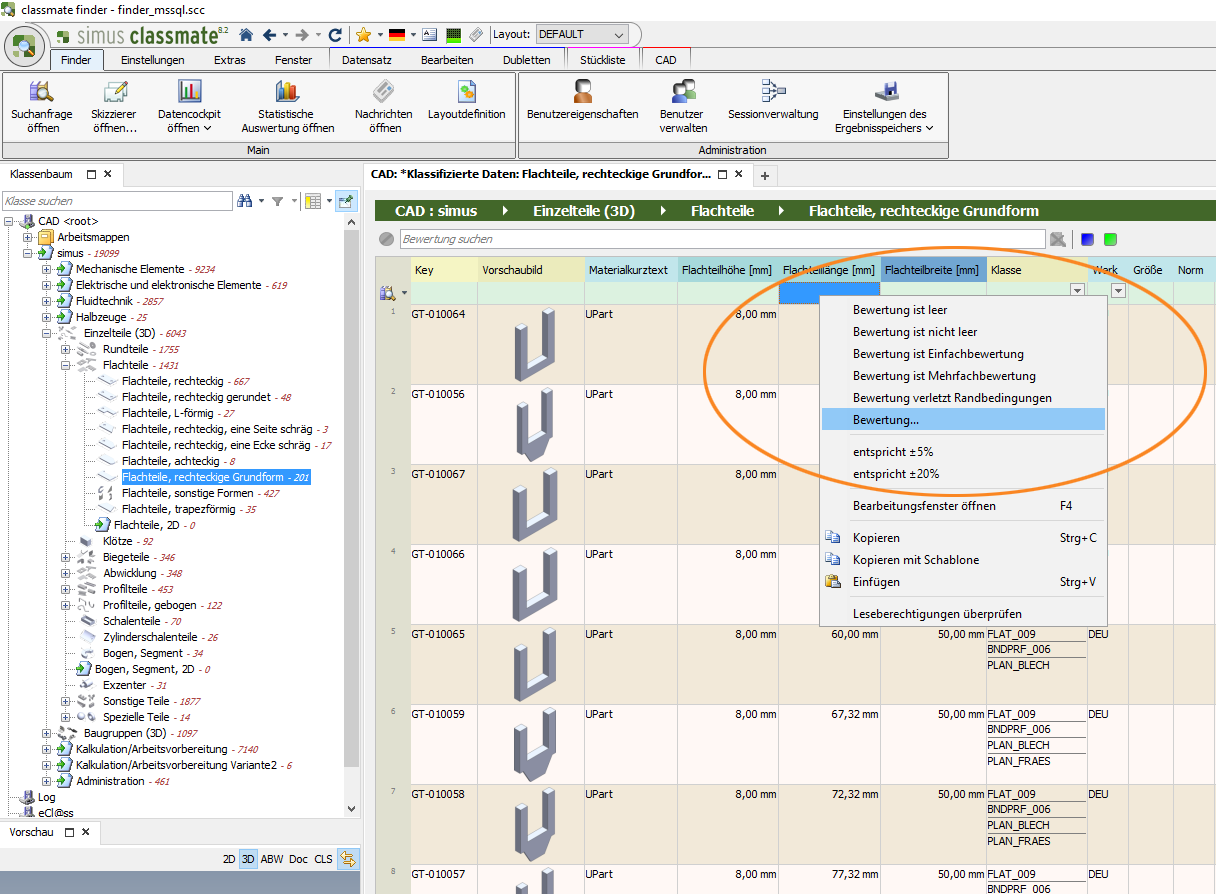
Task: Open the Stückliste ribbon tab
Action: pyautogui.click(x=603, y=60)
